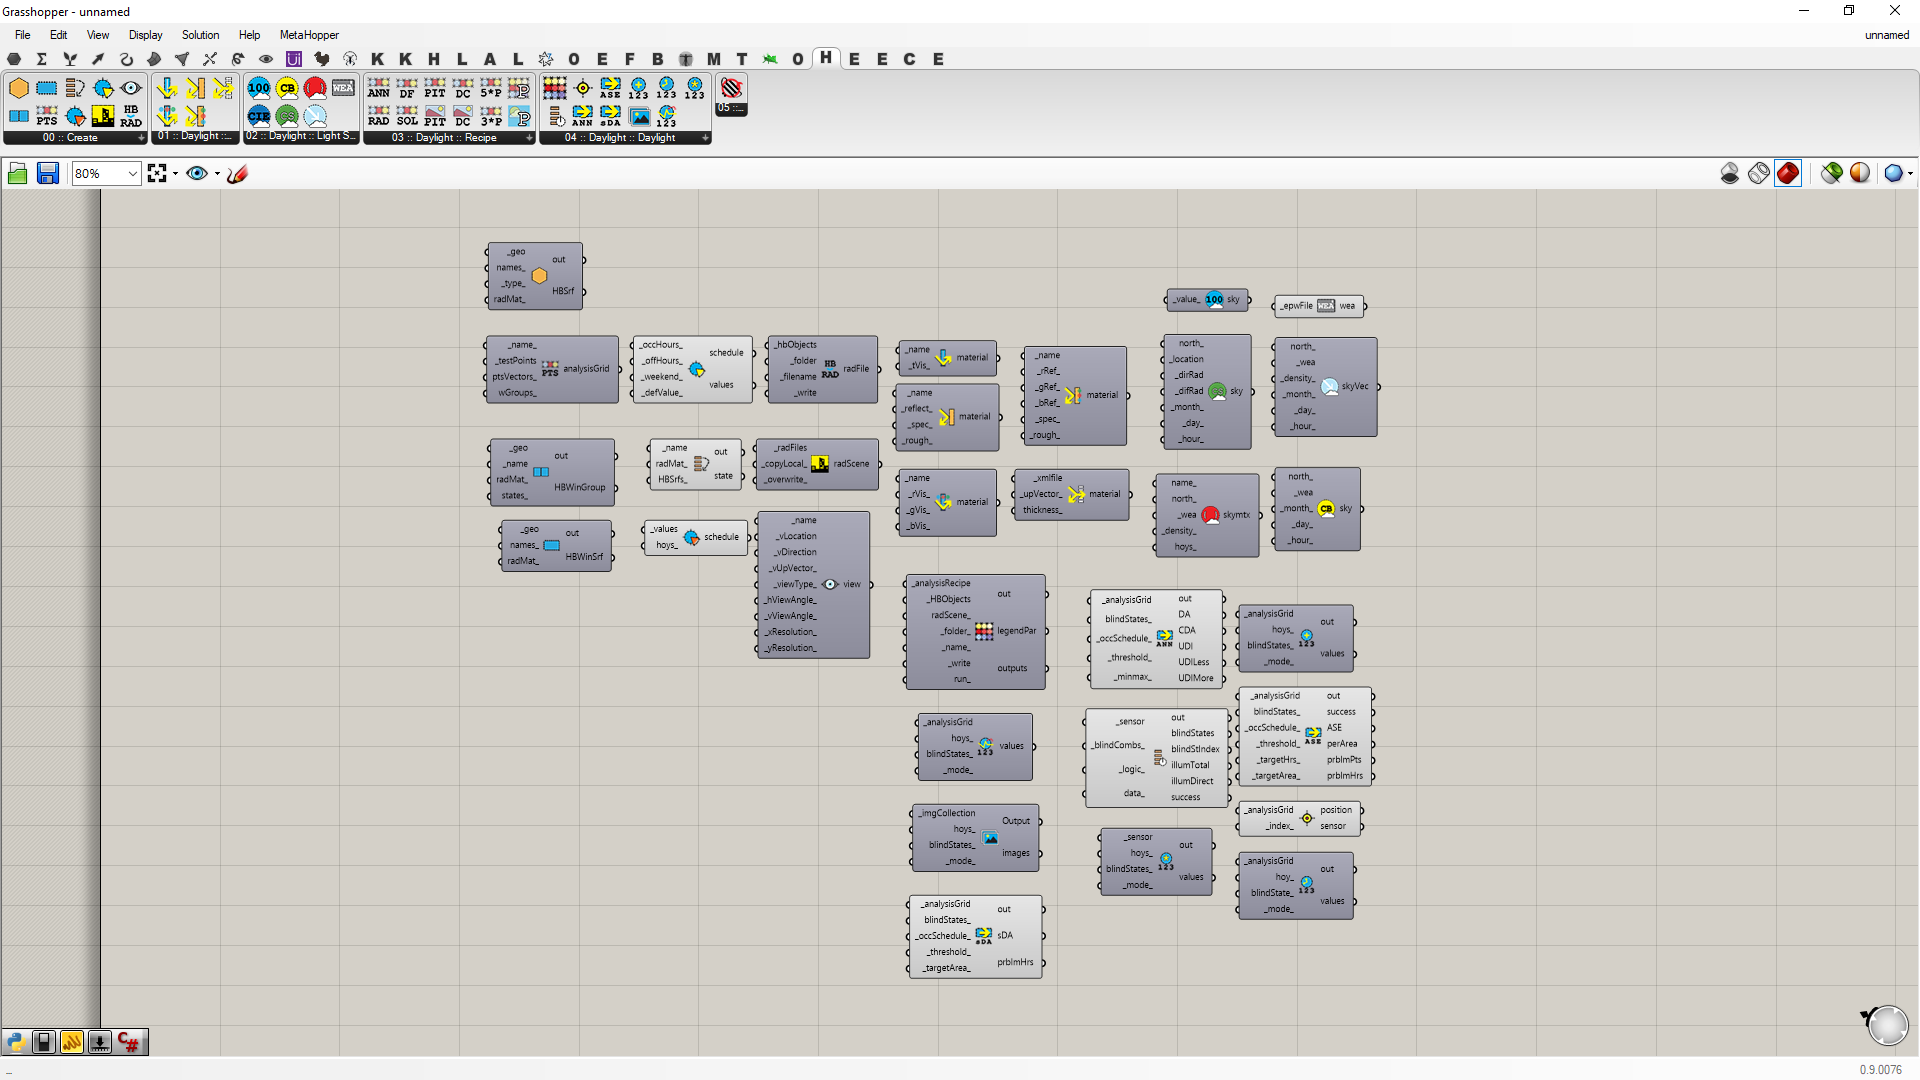Toggle the wireframe preview mode

click(1759, 173)
